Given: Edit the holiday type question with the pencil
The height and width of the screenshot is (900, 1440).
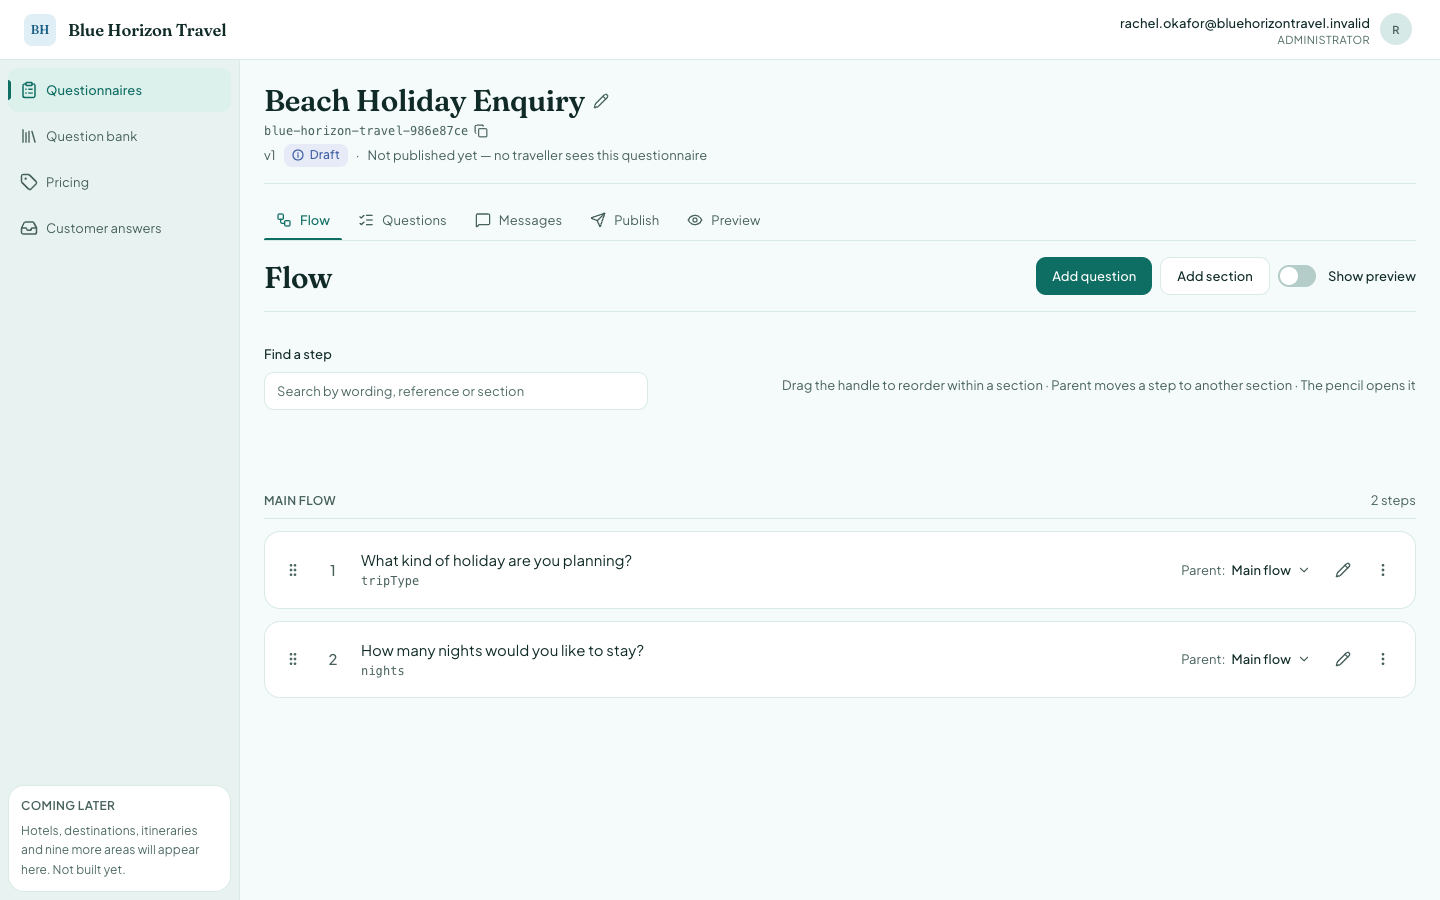Looking at the screenshot, I should point(1343,570).
